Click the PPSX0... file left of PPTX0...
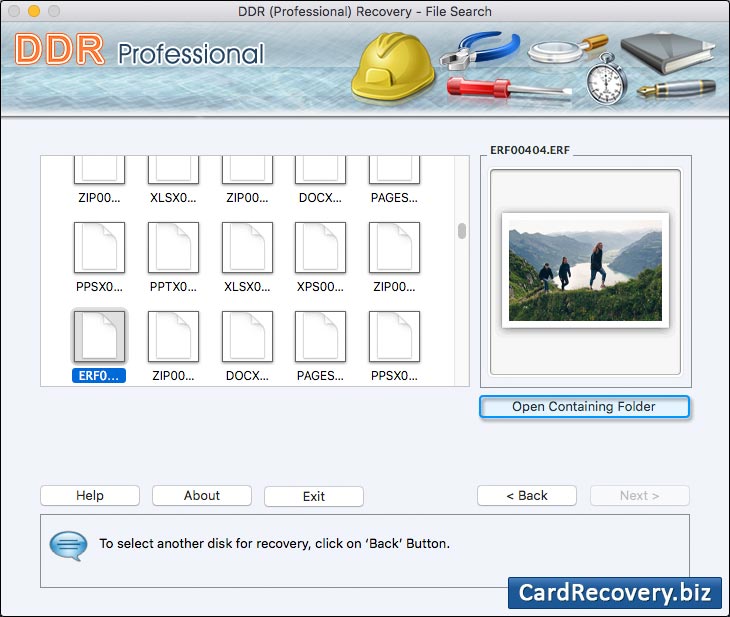This screenshot has height=617, width=730. coord(99,247)
